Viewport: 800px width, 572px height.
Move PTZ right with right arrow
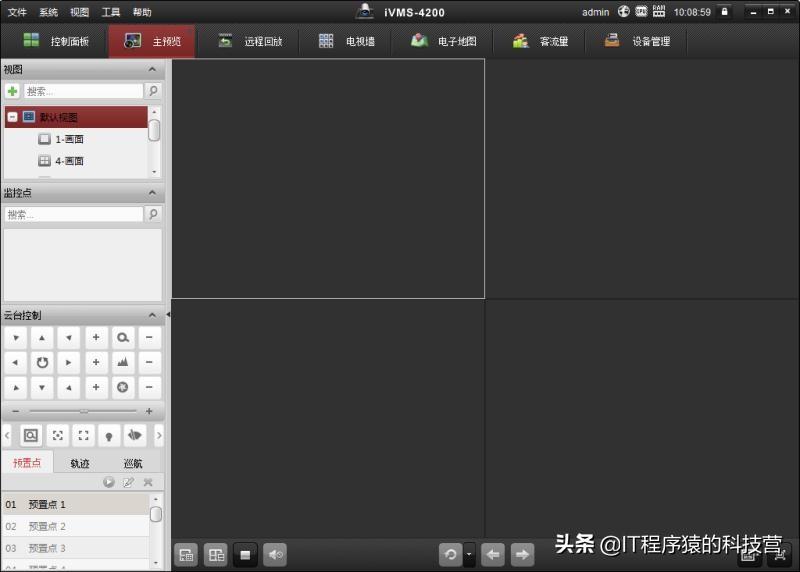point(68,362)
